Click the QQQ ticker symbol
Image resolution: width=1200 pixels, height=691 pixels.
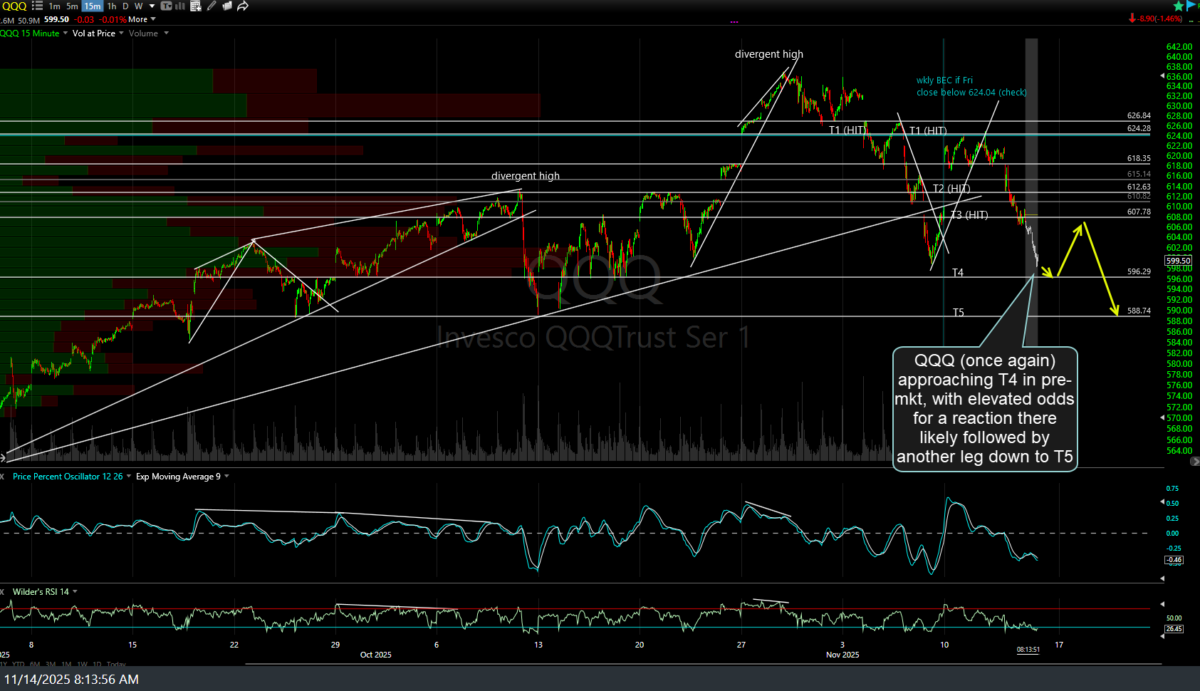point(13,6)
